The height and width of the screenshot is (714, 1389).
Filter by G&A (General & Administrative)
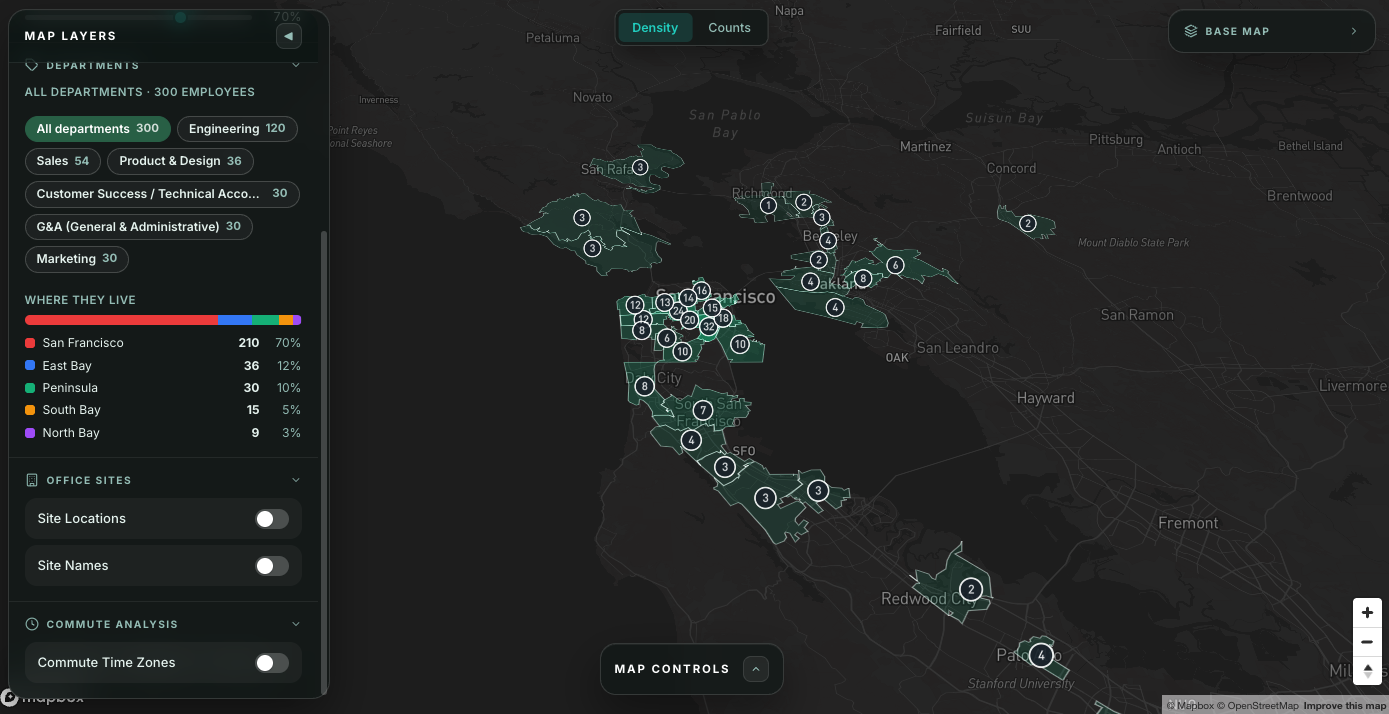(x=139, y=227)
